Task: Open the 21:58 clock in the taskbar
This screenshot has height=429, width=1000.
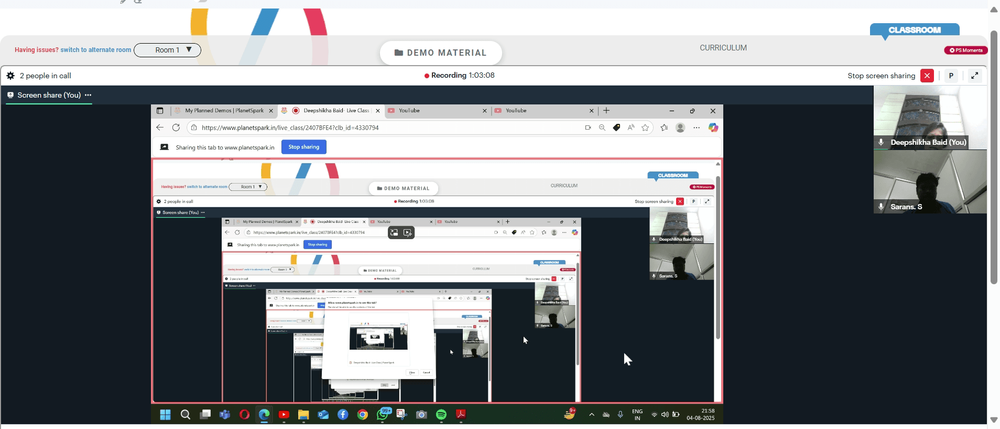Action: [x=701, y=414]
